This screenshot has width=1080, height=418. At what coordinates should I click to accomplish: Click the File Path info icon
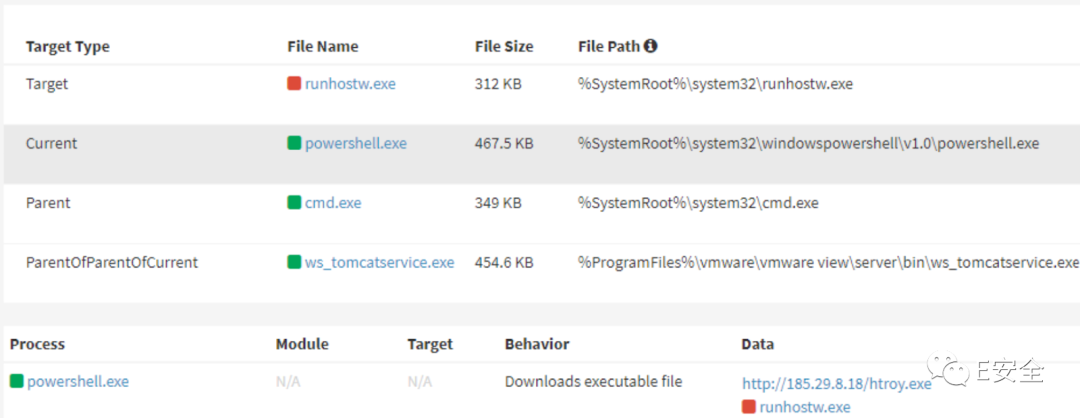pos(650,46)
